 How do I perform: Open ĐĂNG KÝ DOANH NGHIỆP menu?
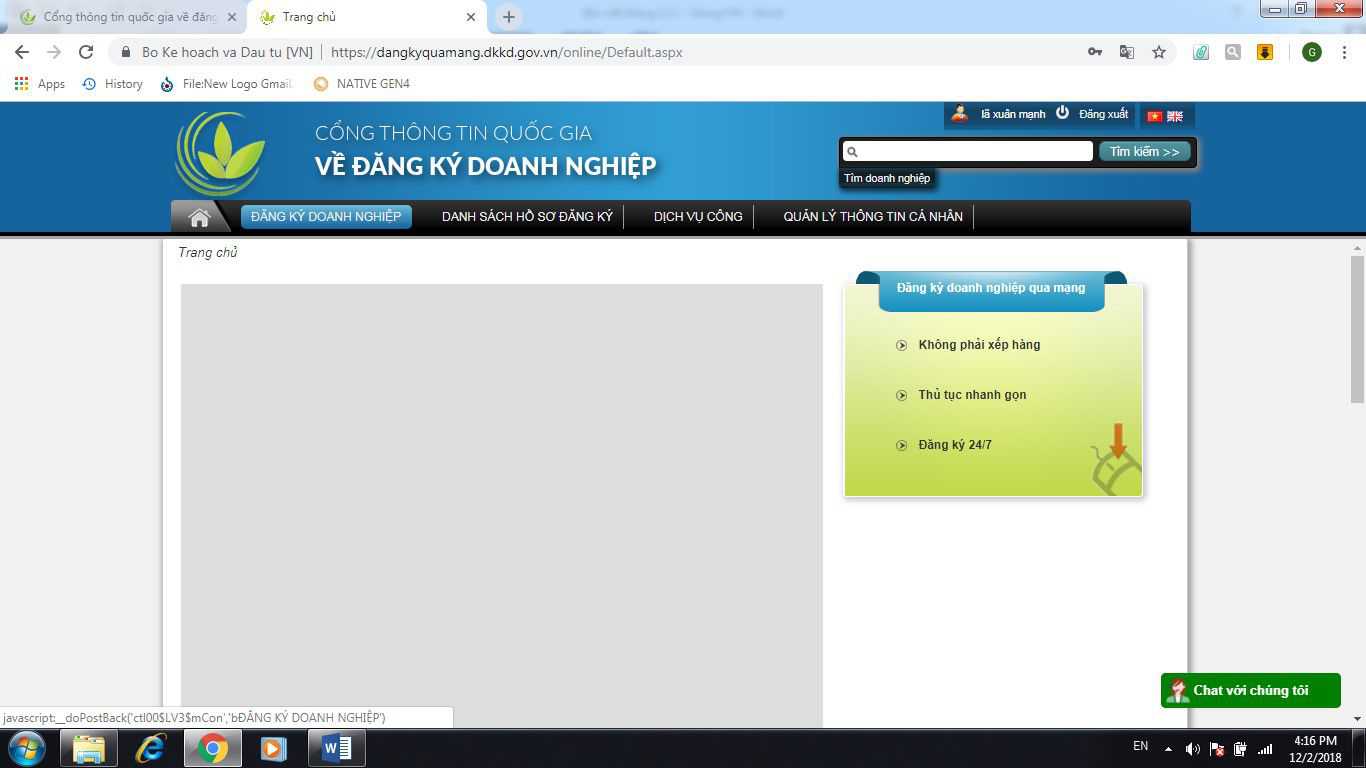[x=326, y=217]
